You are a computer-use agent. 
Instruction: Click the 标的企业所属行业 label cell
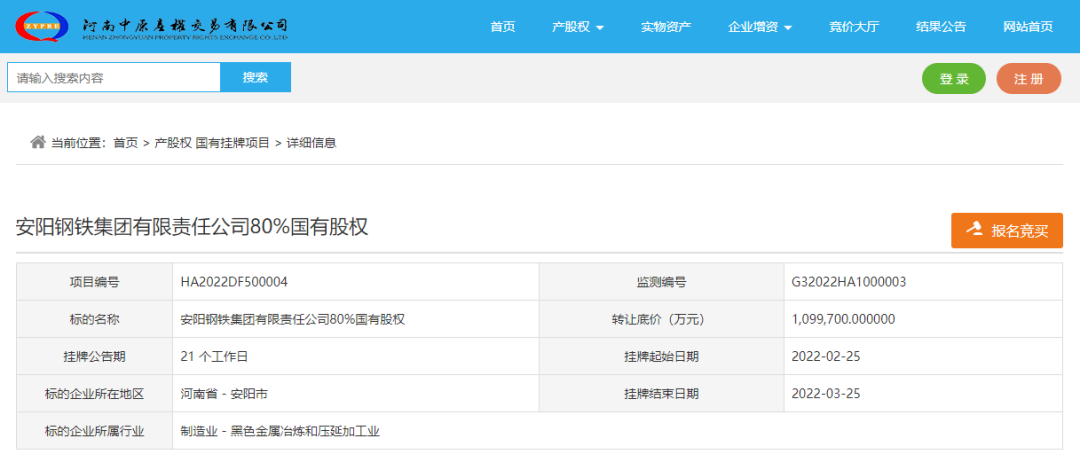pos(94,431)
